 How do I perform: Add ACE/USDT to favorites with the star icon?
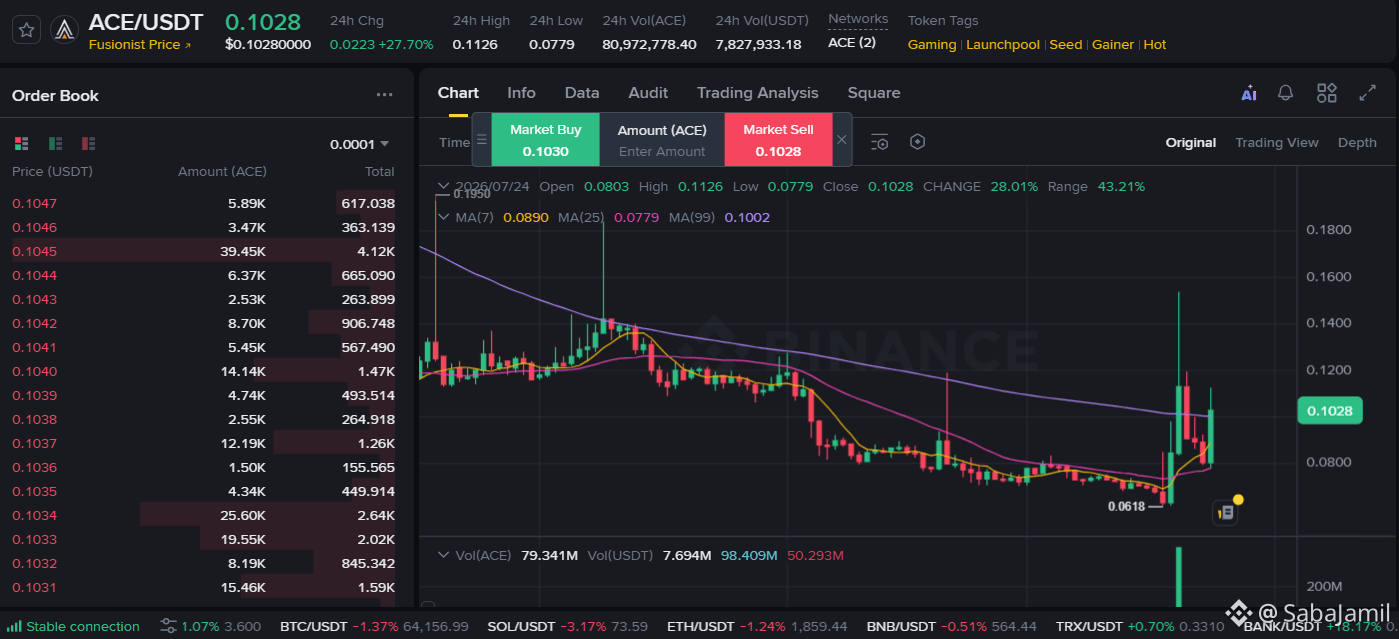(x=27, y=30)
